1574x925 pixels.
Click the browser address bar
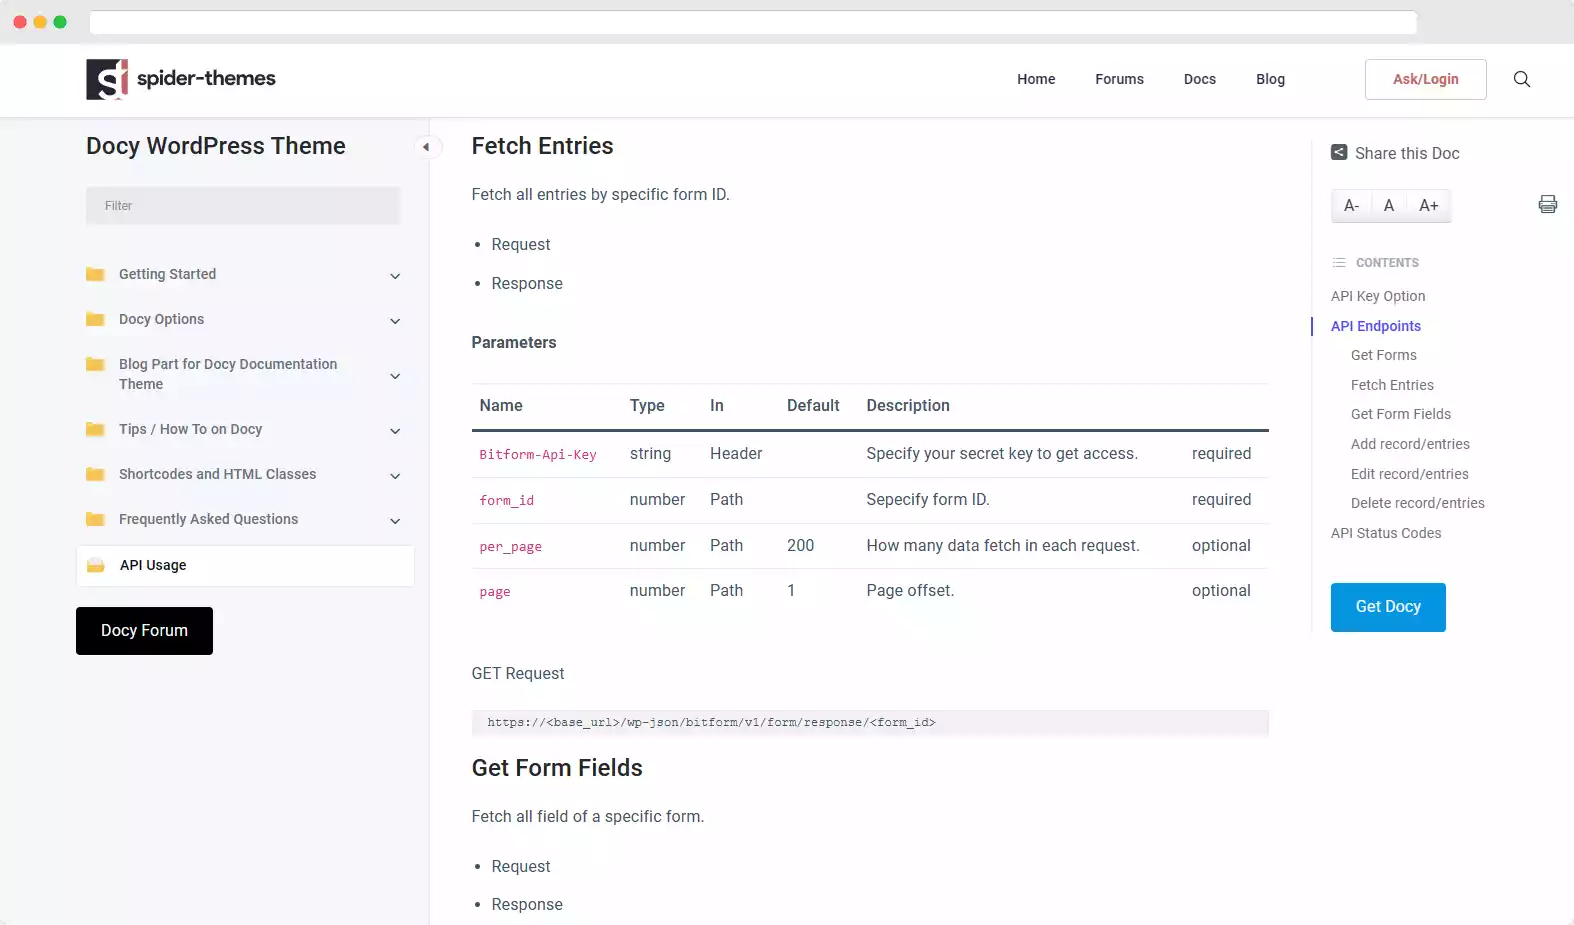(753, 22)
